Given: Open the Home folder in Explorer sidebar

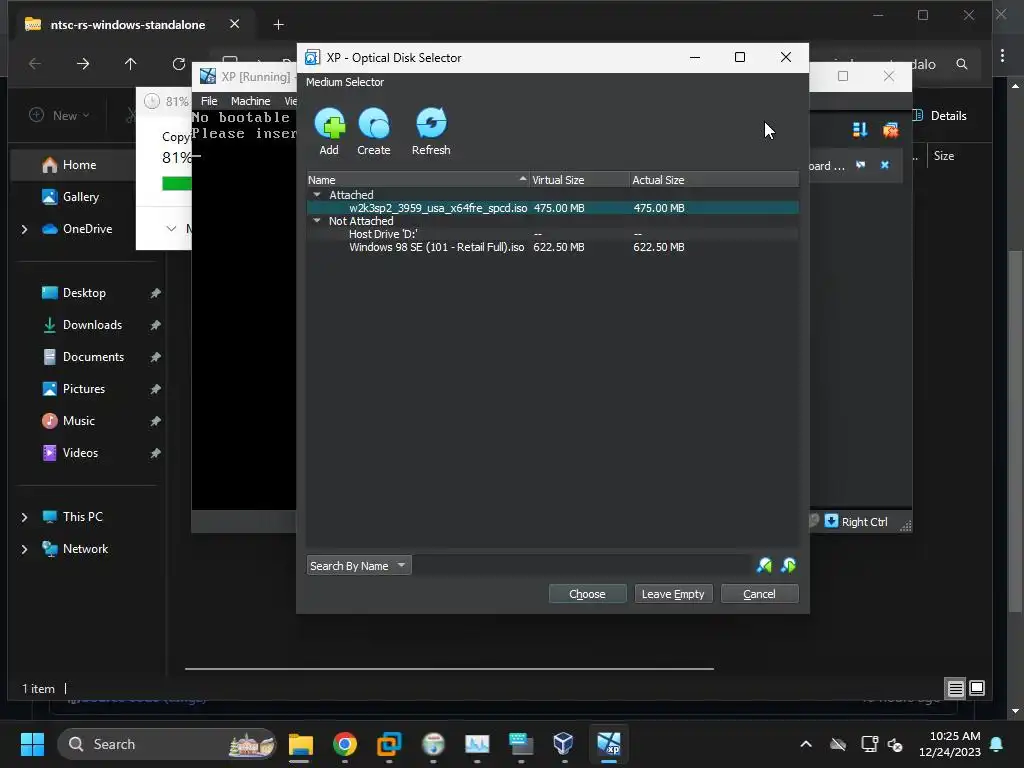Looking at the screenshot, I should (78, 165).
